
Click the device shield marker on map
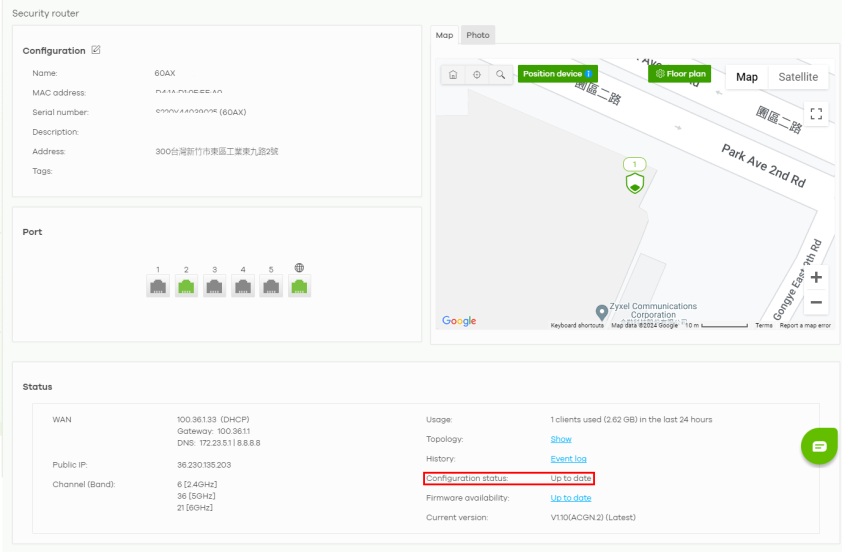[x=634, y=183]
